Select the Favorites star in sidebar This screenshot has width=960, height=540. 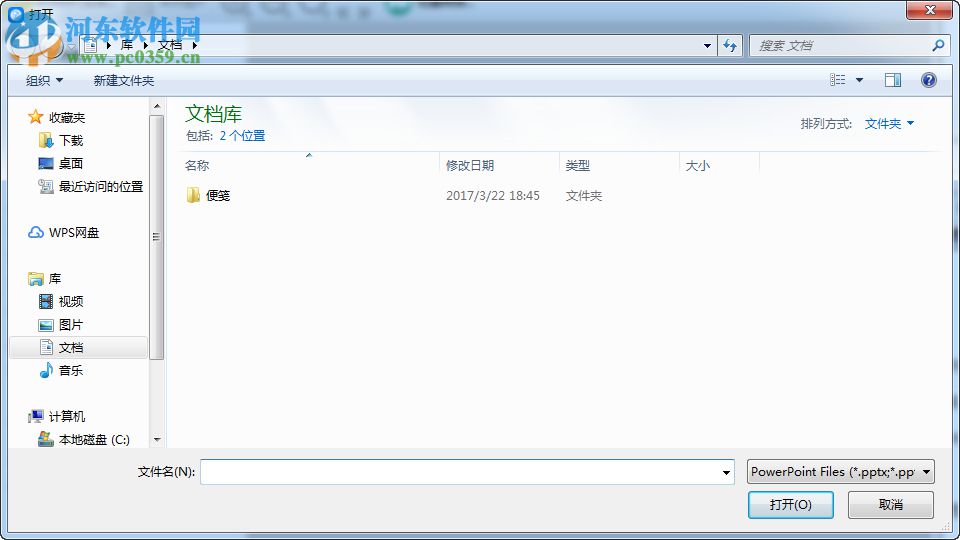(x=36, y=116)
